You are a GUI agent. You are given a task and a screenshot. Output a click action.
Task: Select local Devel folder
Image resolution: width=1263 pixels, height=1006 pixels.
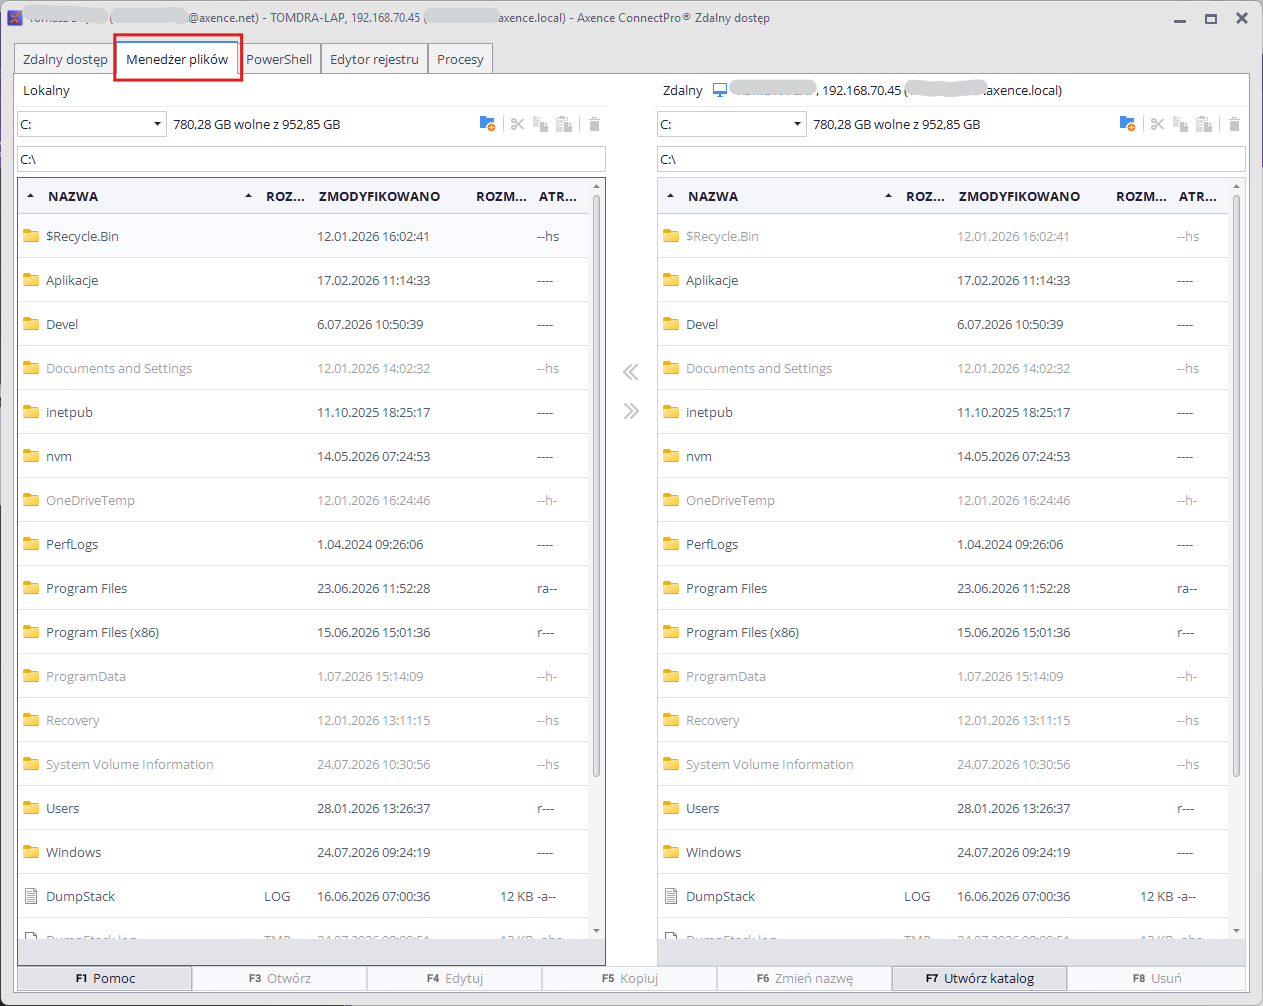tap(303, 324)
